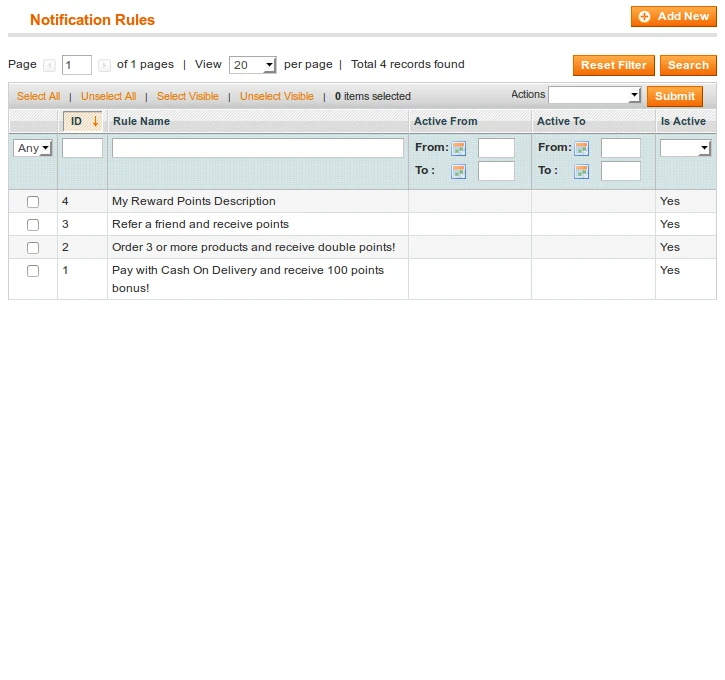Click the Add New button
The width and height of the screenshot is (725, 680).
coord(674,17)
